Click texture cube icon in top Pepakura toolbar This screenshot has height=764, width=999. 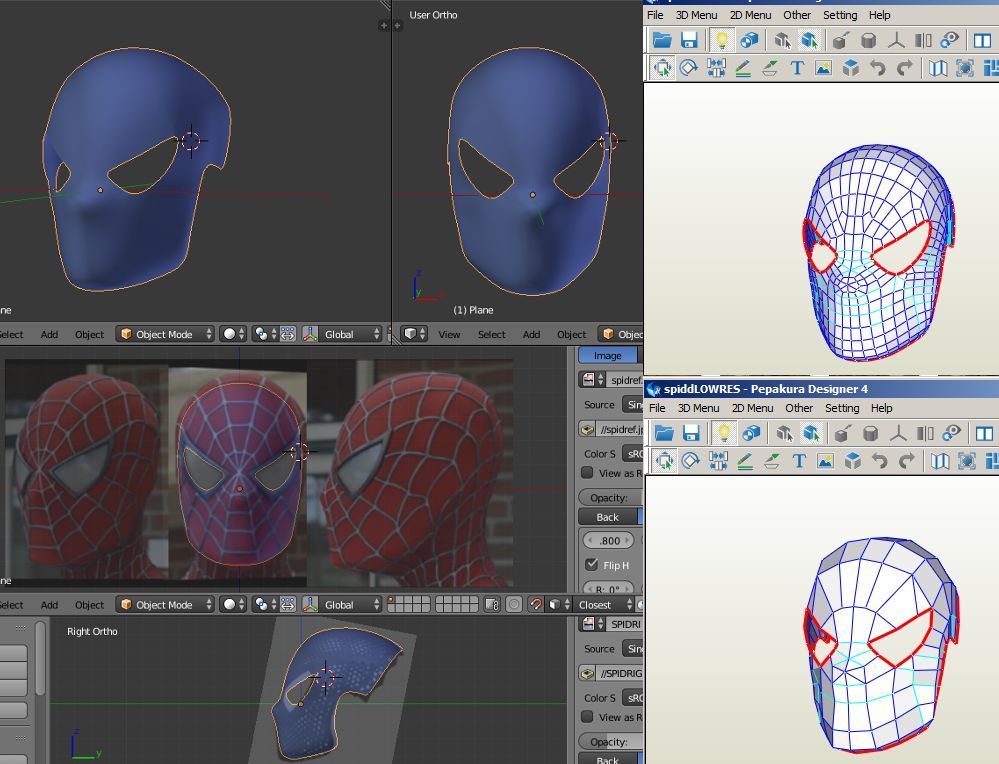coord(749,40)
